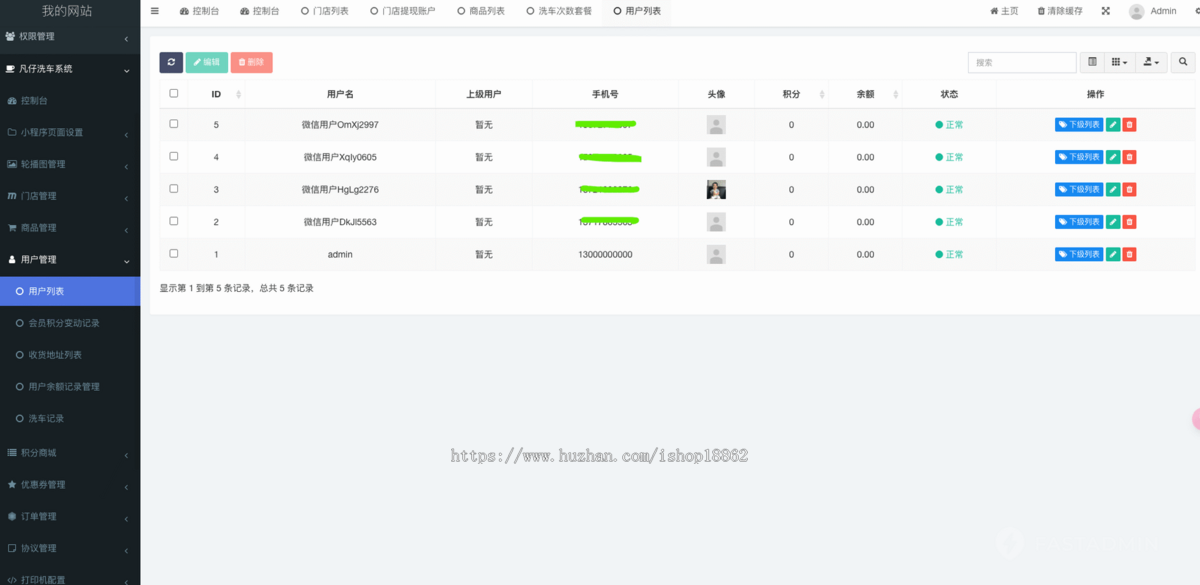The height and width of the screenshot is (585, 1200).
Task: Select the 用户列表 tab
Action: [x=637, y=11]
